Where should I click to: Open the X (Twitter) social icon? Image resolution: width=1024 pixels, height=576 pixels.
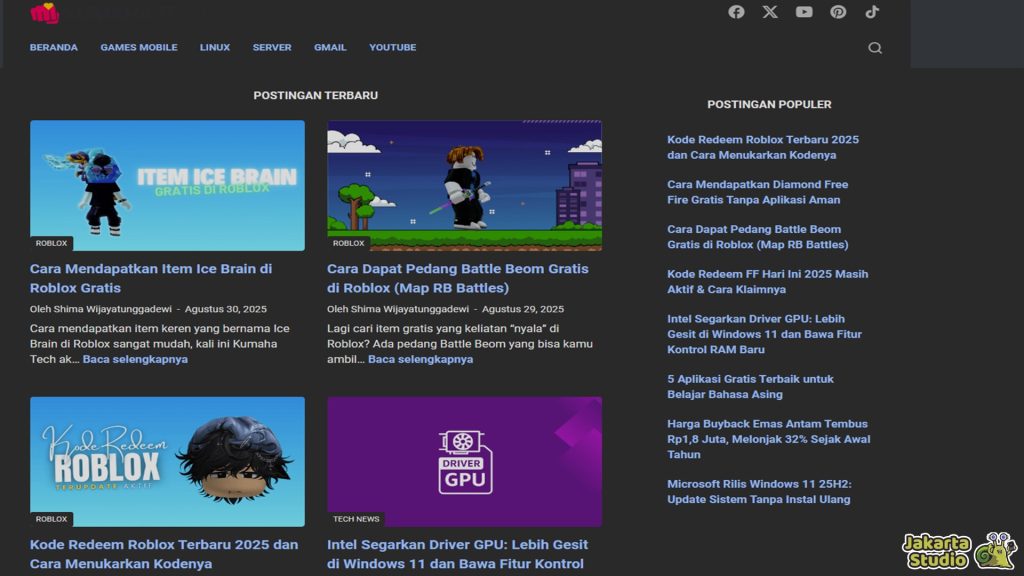(x=770, y=12)
